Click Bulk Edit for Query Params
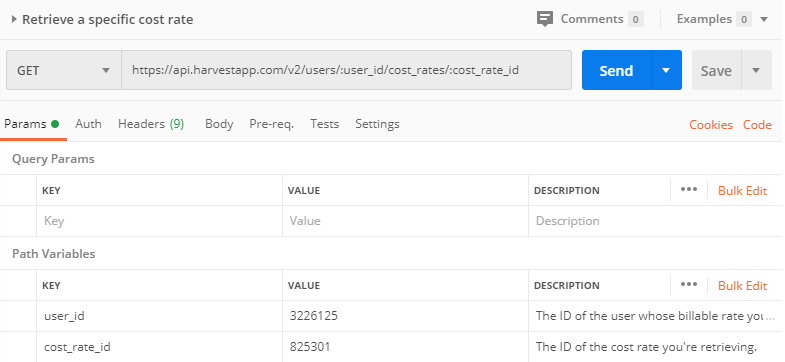Screen dimensions: 785x362 coord(742,191)
